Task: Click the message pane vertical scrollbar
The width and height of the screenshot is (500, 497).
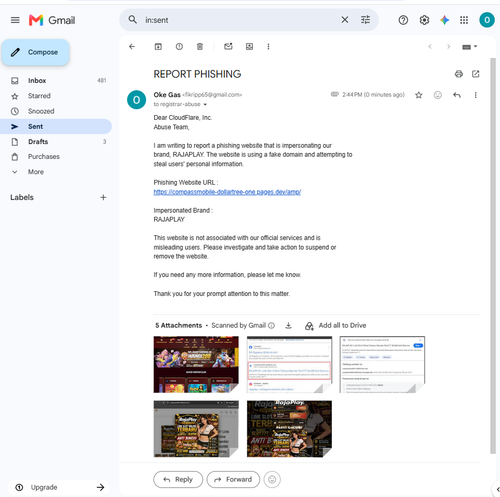Action: coord(493,256)
